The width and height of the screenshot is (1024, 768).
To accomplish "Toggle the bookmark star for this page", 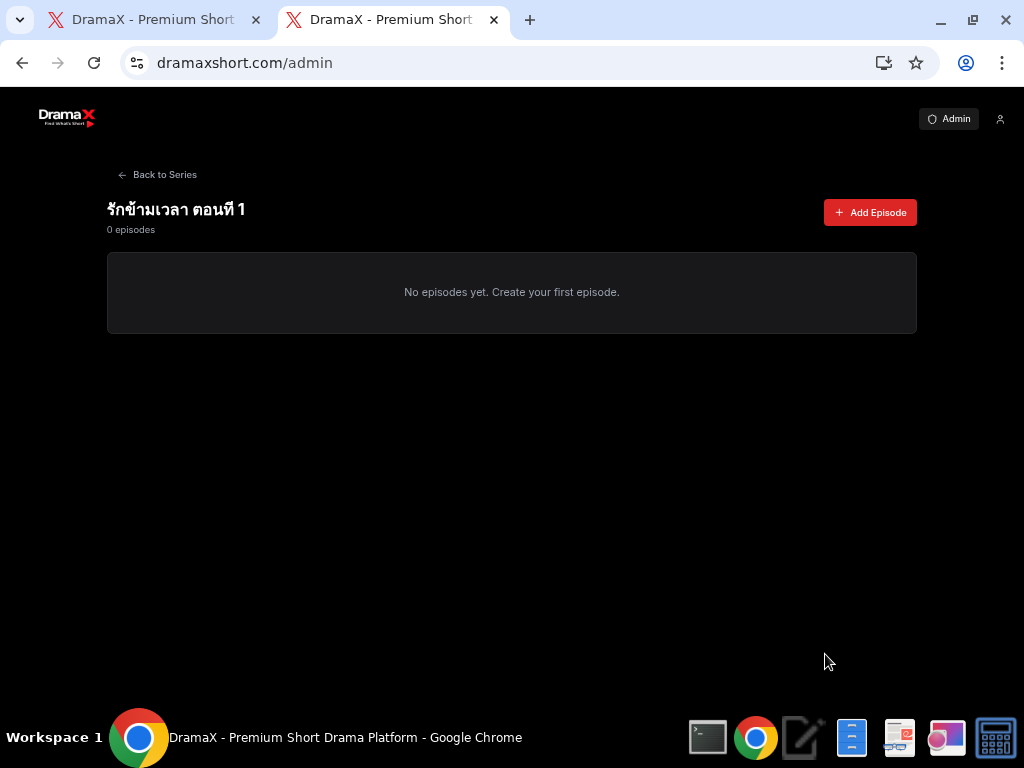I will click(x=916, y=62).
